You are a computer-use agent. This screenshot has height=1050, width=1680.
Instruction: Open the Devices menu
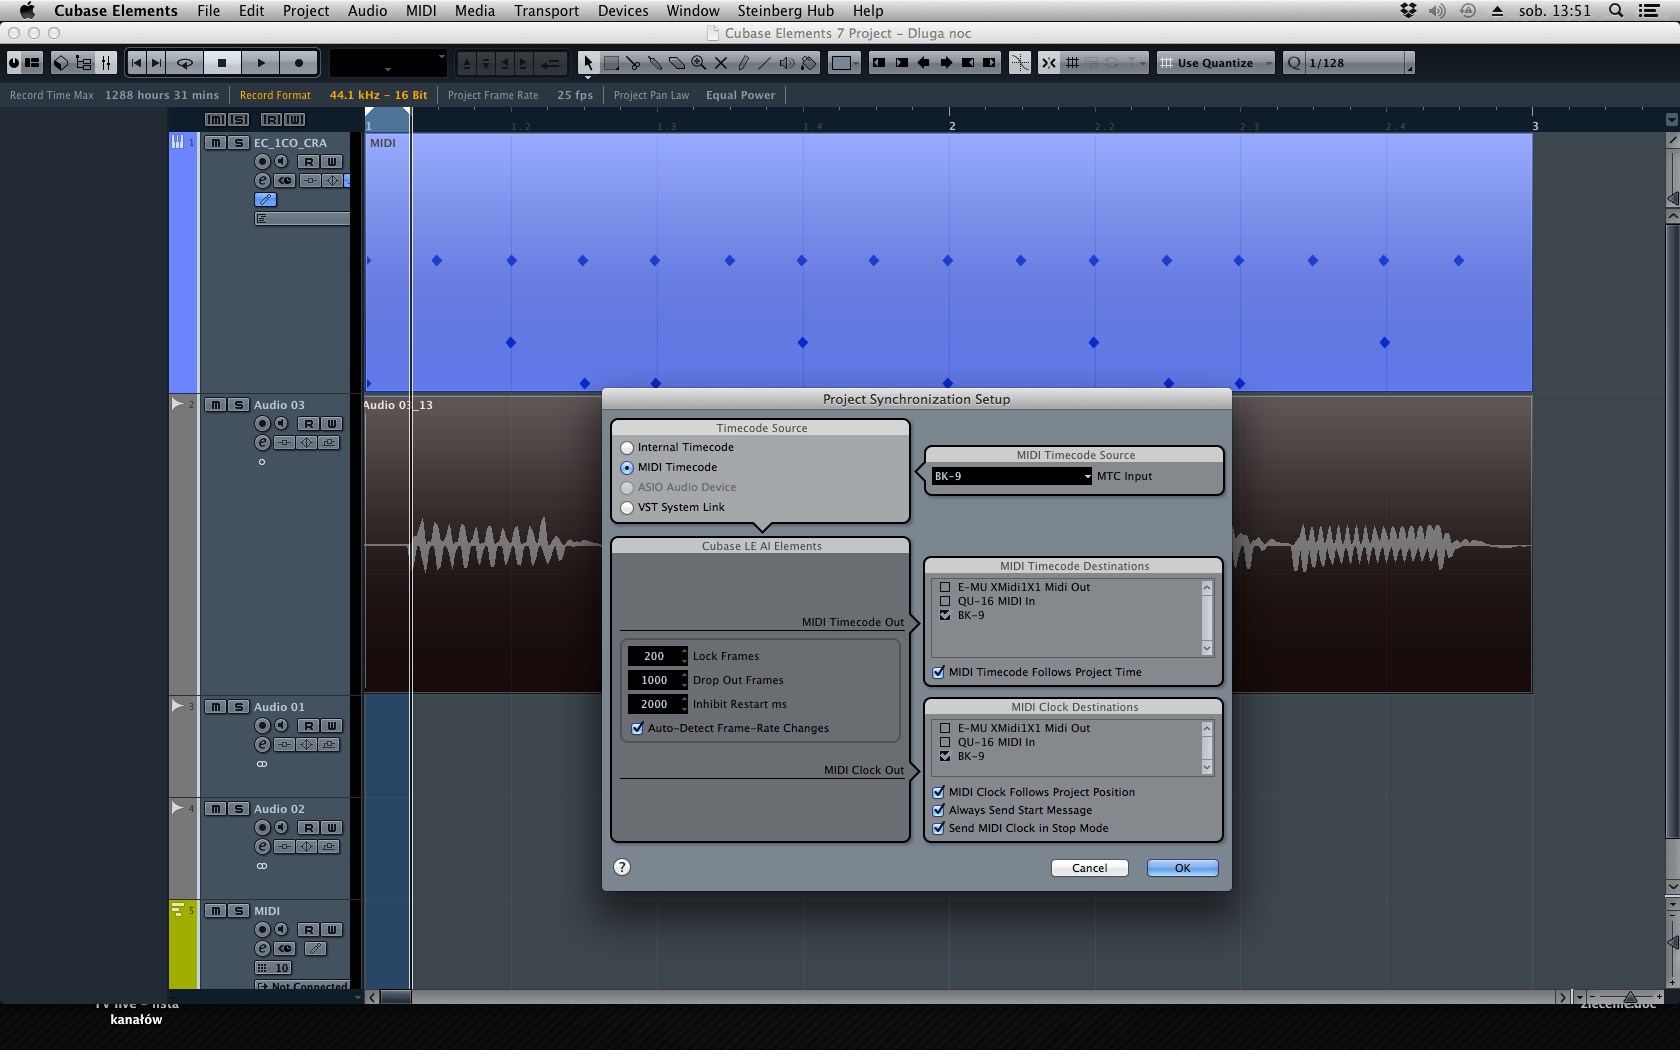click(x=623, y=11)
